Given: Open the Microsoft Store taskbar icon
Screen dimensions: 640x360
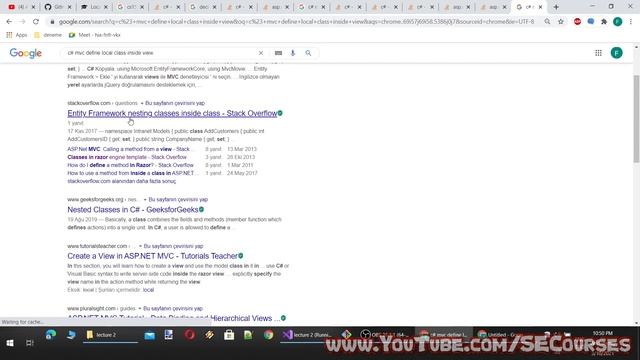Looking at the screenshot, I should tap(229, 335).
